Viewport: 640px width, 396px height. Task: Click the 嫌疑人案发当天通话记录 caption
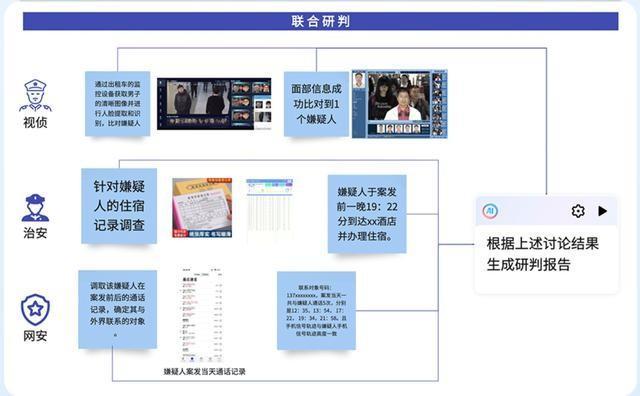click(x=204, y=372)
